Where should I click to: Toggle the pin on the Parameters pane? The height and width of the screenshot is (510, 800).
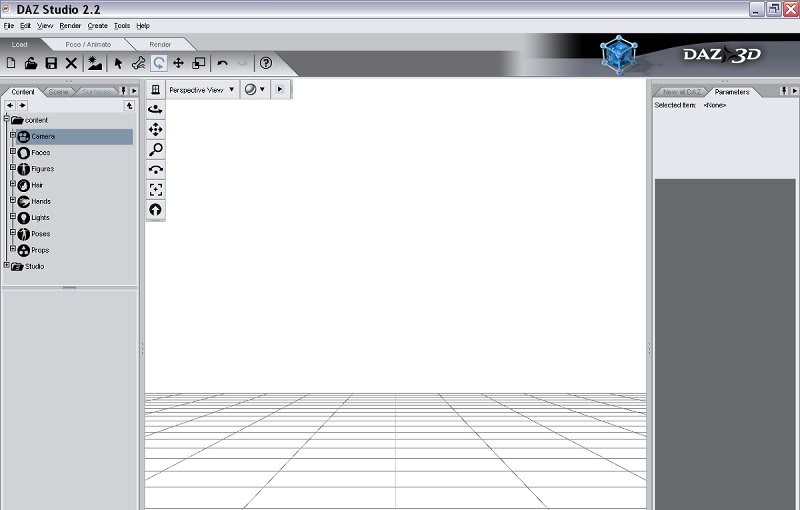point(773,92)
